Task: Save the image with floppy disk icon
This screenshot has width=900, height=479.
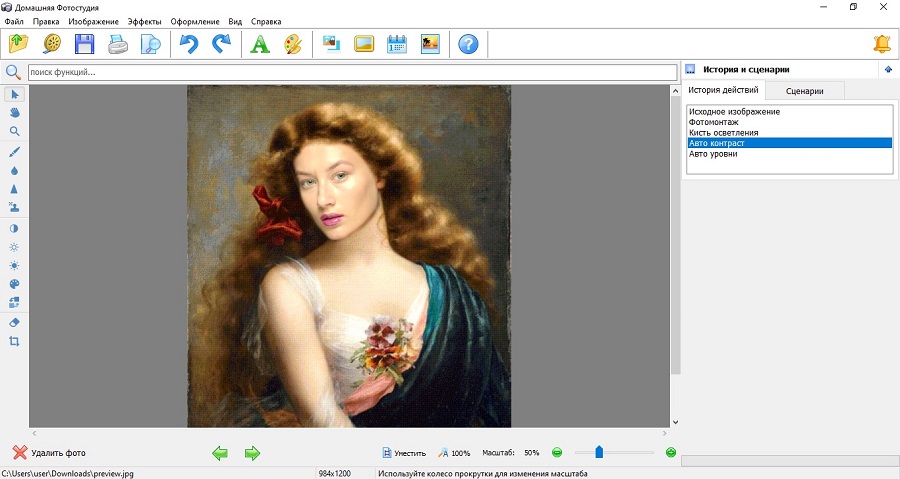Action: [84, 44]
